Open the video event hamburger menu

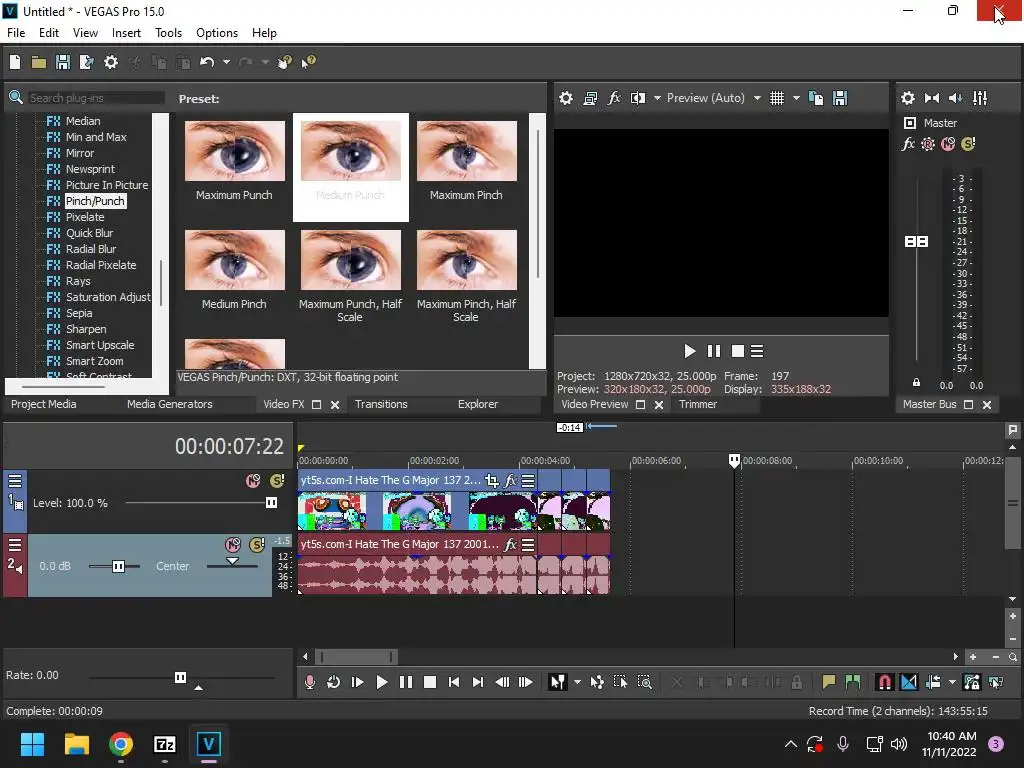[x=528, y=481]
